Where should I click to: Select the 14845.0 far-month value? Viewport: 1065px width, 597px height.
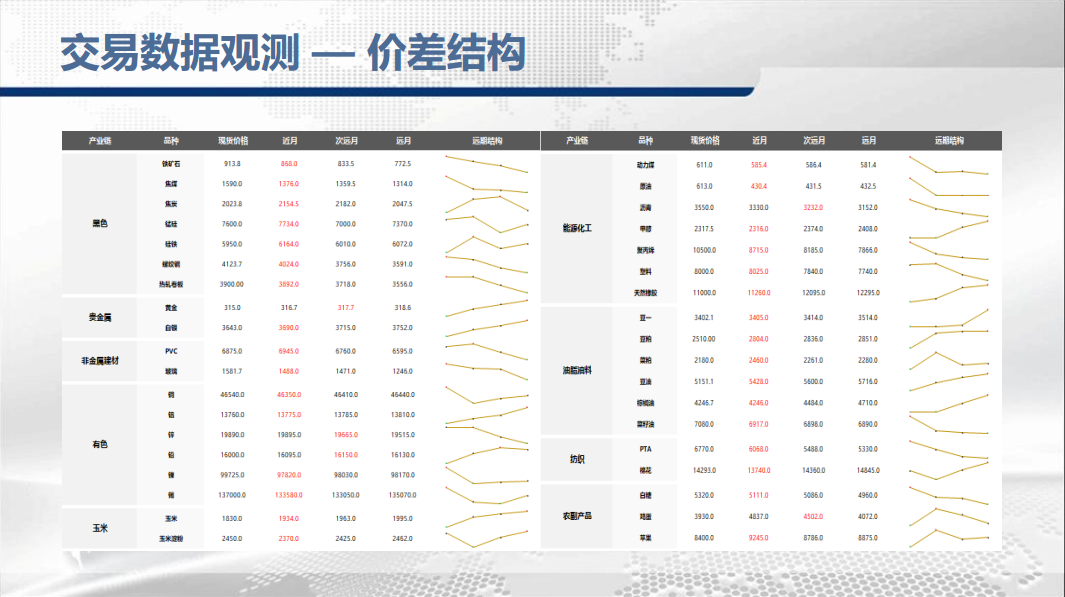click(867, 470)
